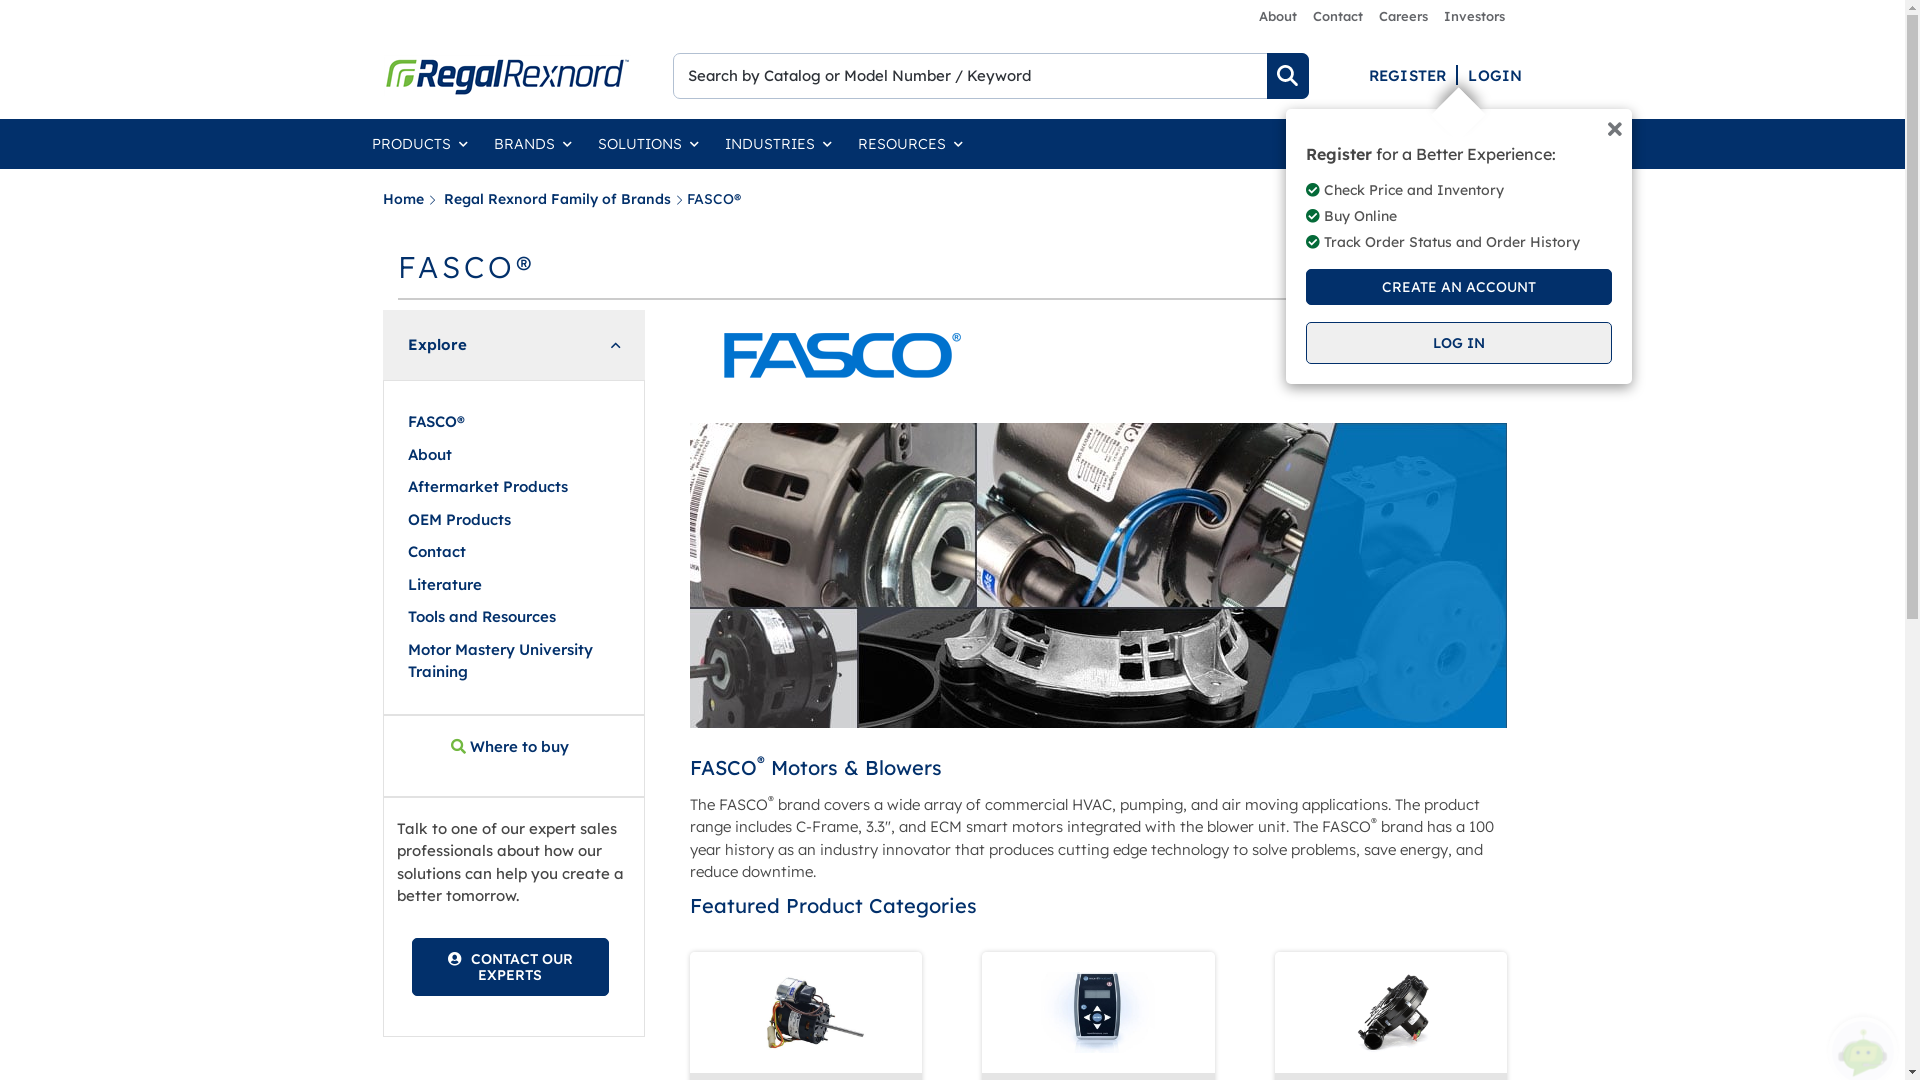The image size is (1920, 1080).
Task: Open the motor product category thumbnail
Action: (x=806, y=1012)
